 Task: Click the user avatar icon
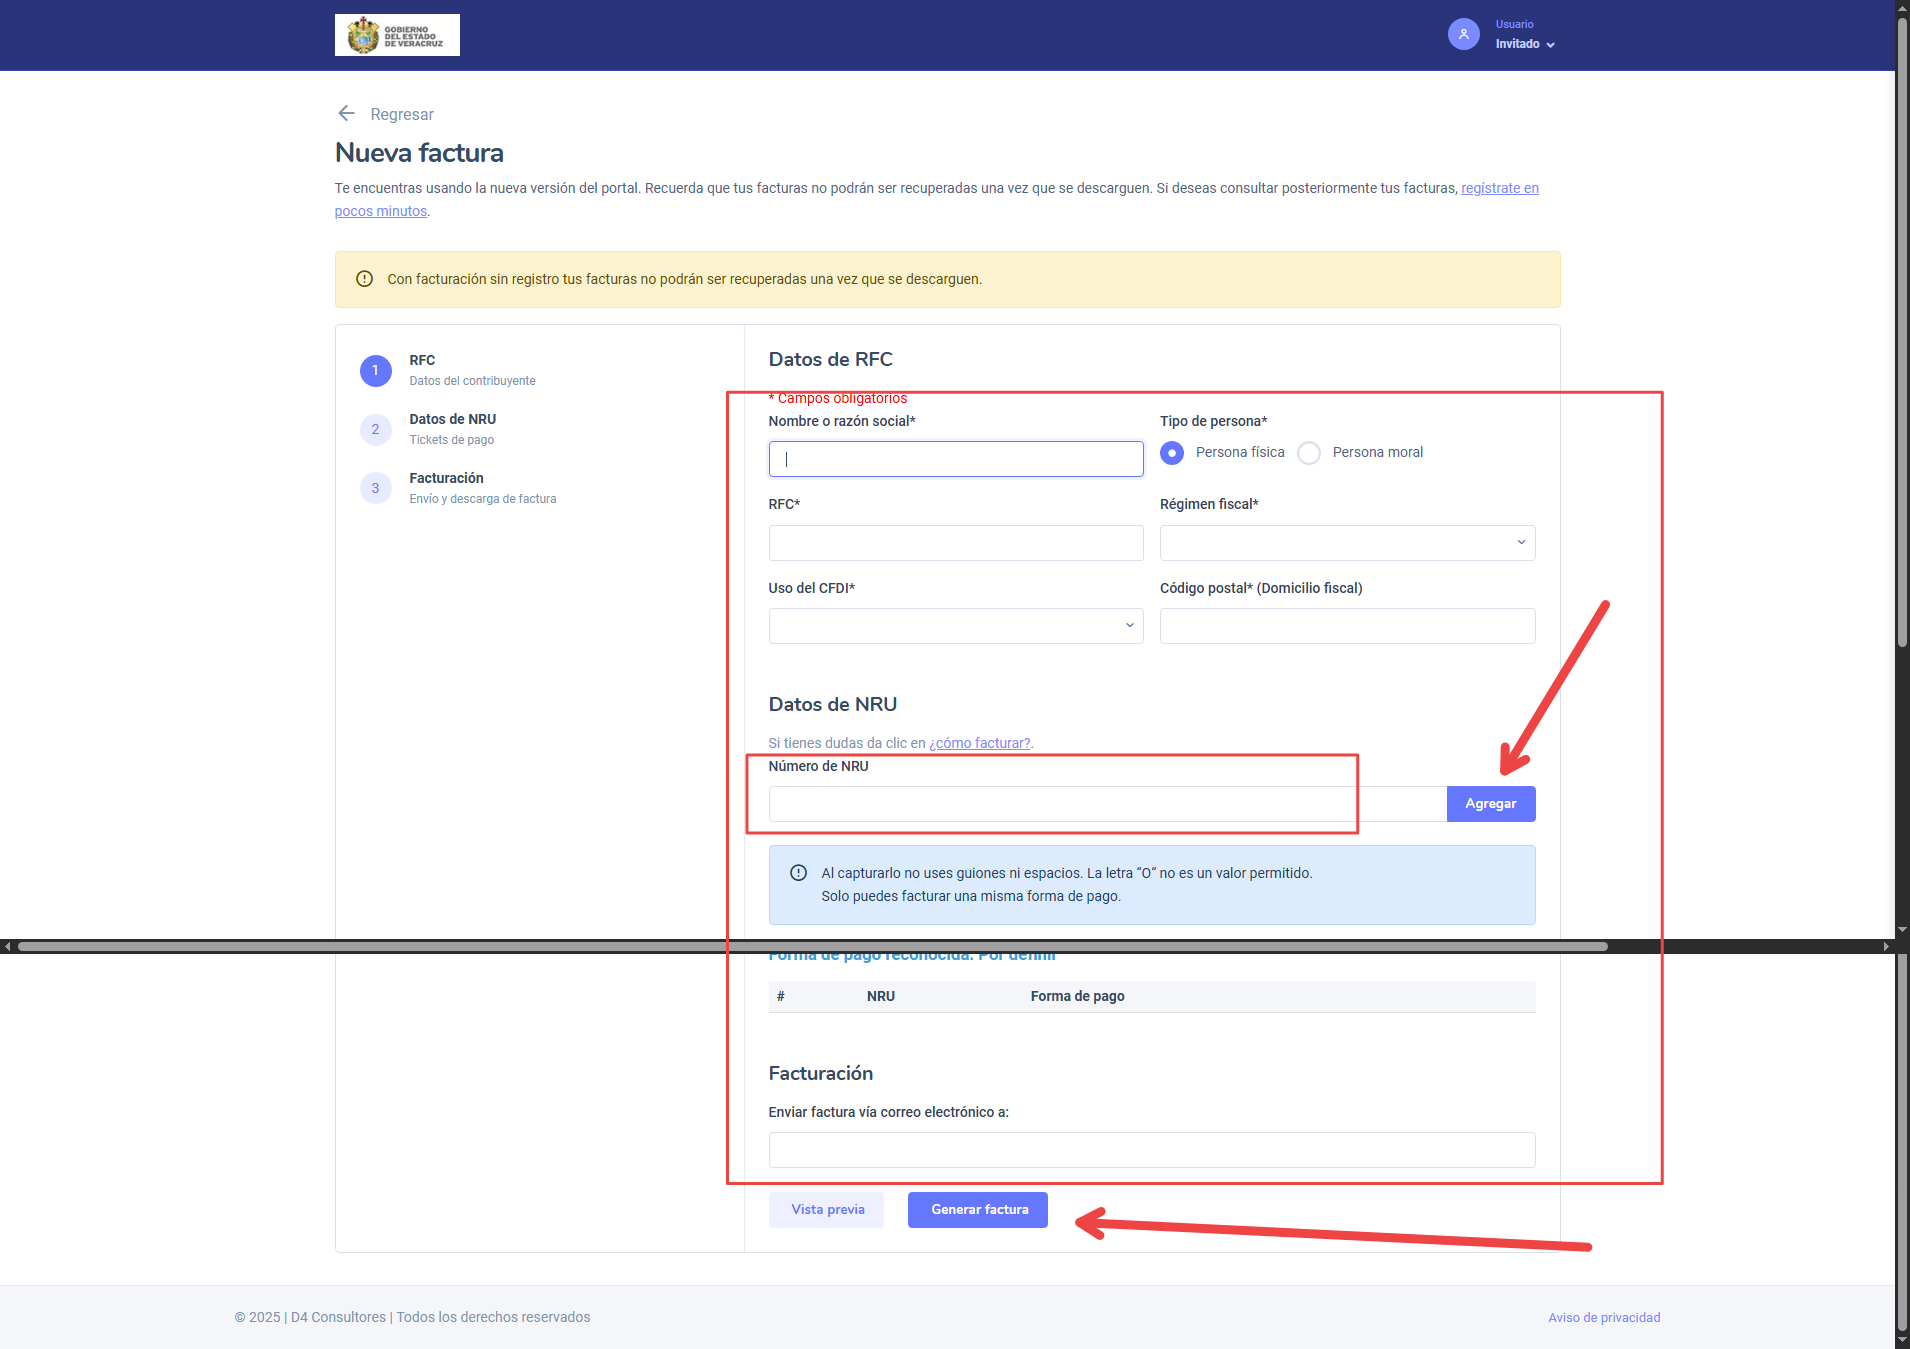(x=1463, y=34)
